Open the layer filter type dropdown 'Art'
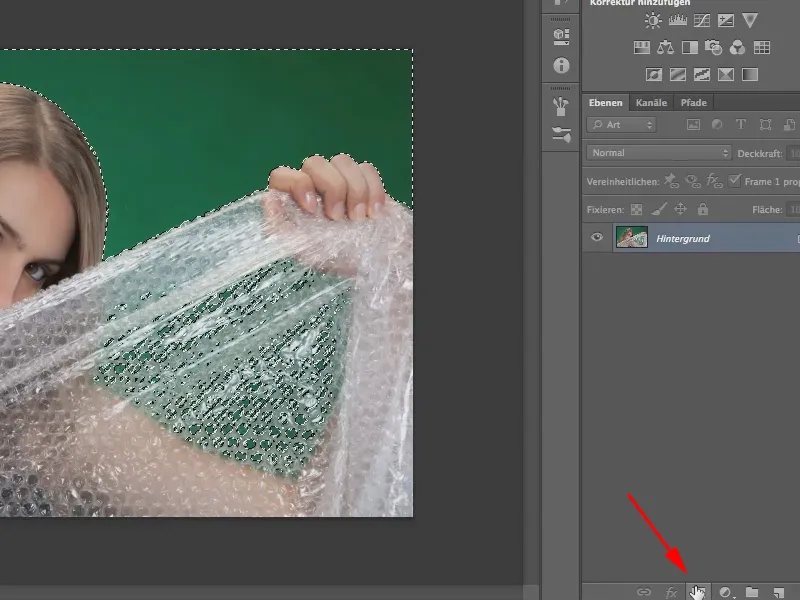 pyautogui.click(x=621, y=124)
